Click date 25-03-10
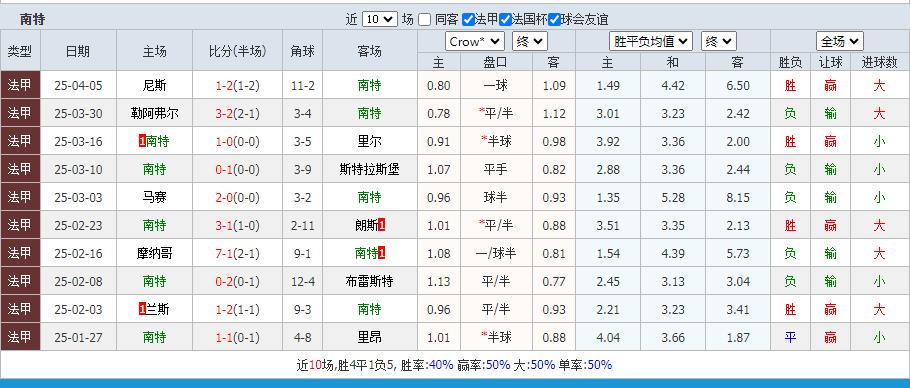The image size is (910, 388). 78,169
